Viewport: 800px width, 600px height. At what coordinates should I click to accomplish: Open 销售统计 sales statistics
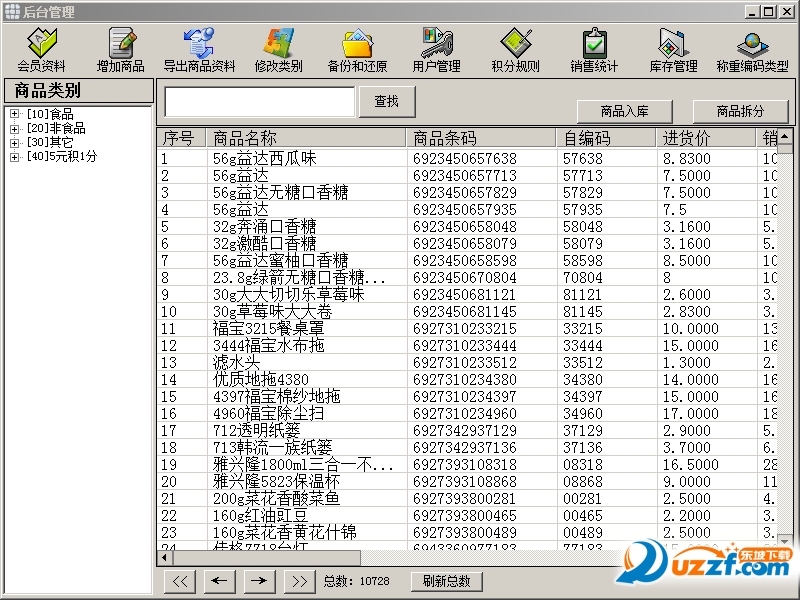tap(594, 50)
